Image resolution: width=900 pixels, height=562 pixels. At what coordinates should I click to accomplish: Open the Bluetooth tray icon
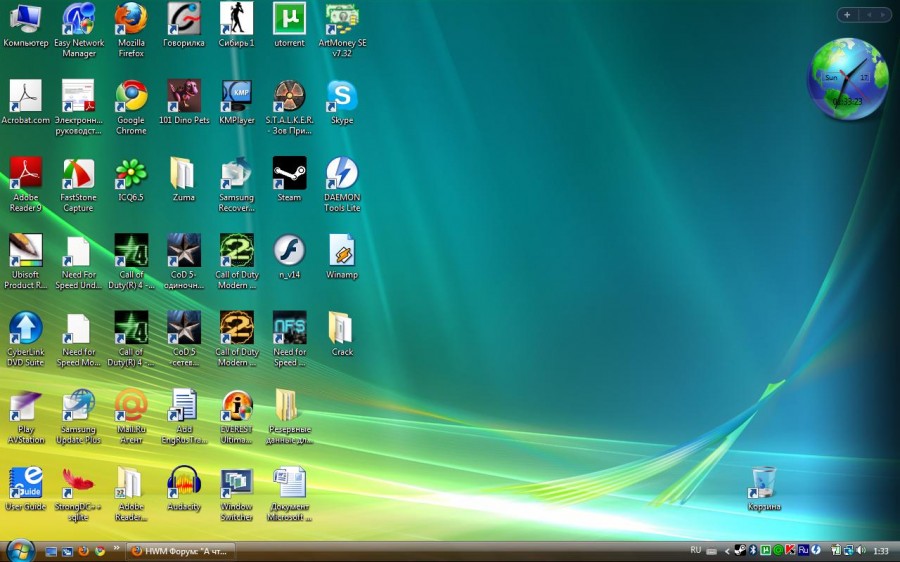coord(753,551)
